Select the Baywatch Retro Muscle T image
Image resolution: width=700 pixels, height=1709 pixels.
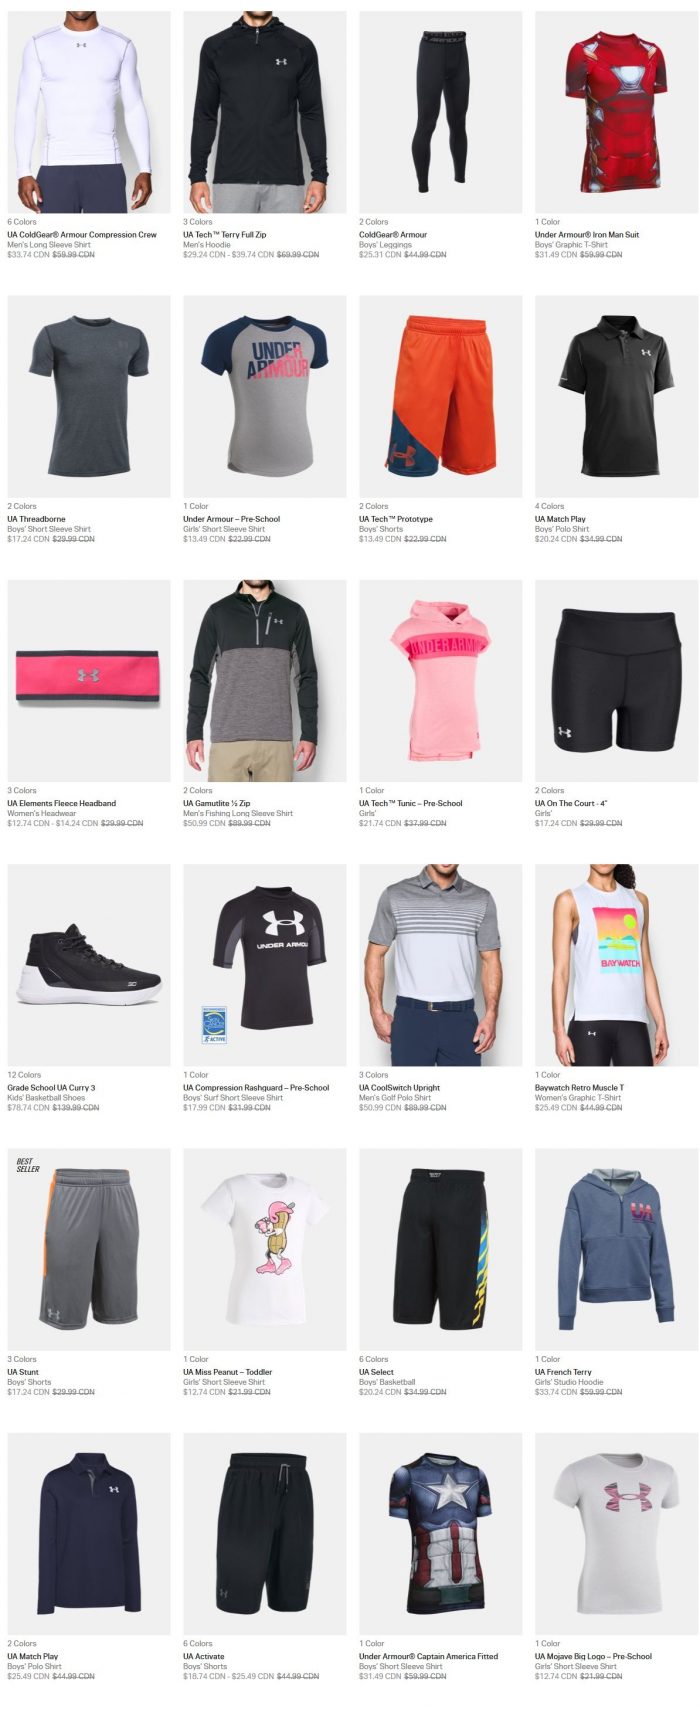pos(617,965)
